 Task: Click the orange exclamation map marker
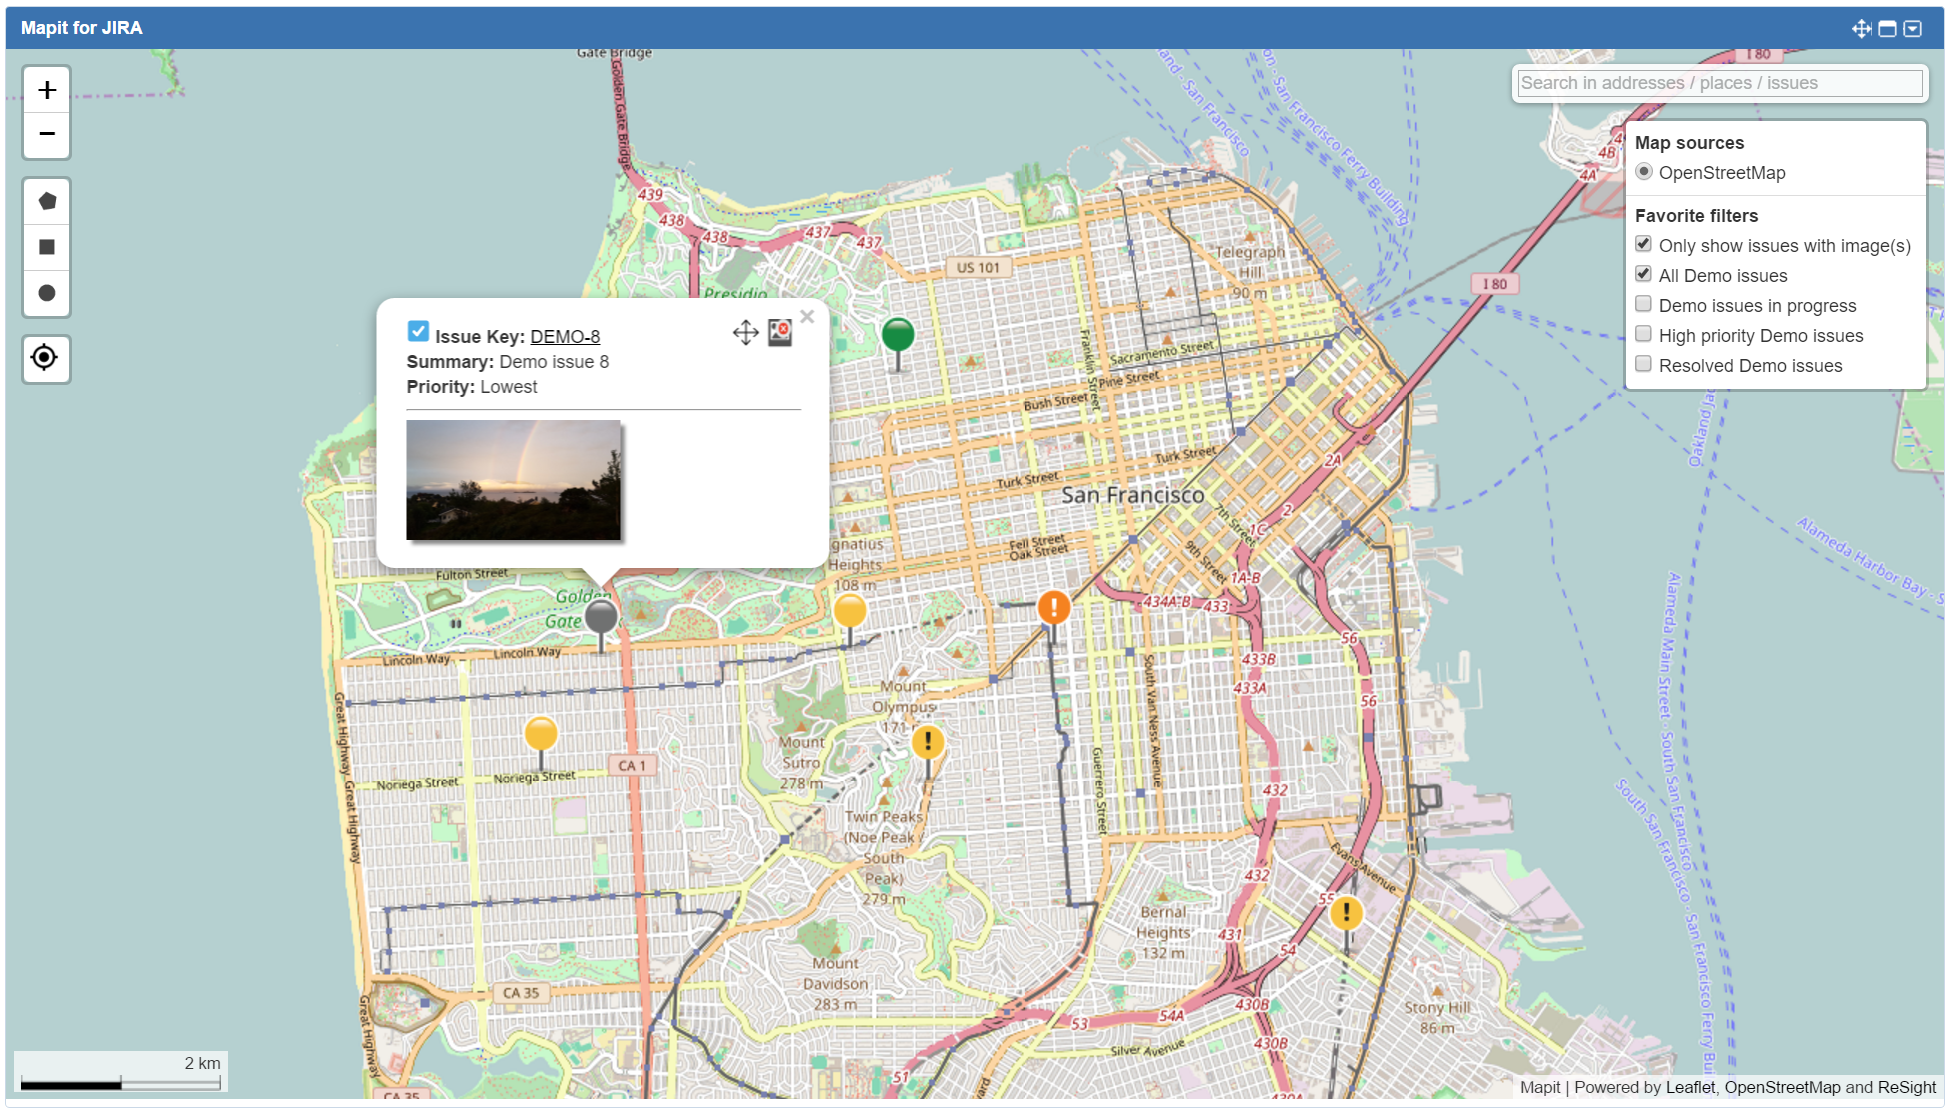coord(1053,607)
